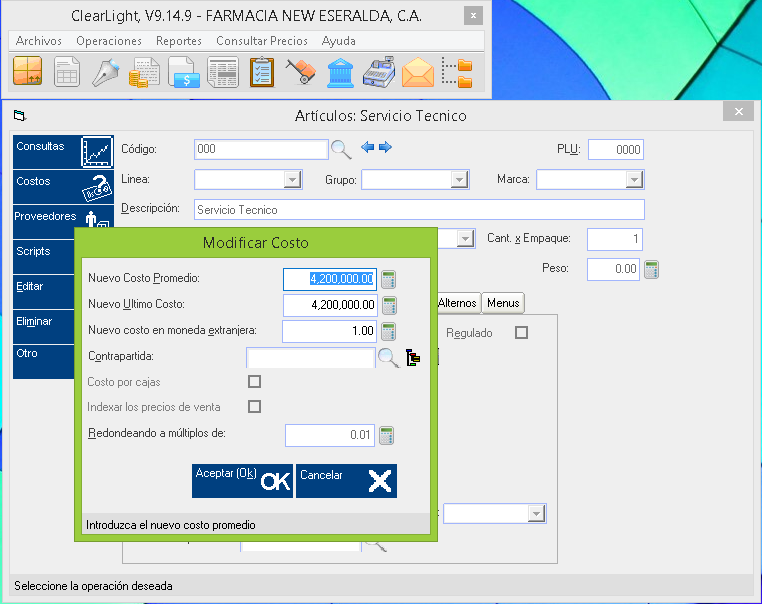Open calculator beside the Peso field
Screen dimensions: 762x604
coord(651,269)
